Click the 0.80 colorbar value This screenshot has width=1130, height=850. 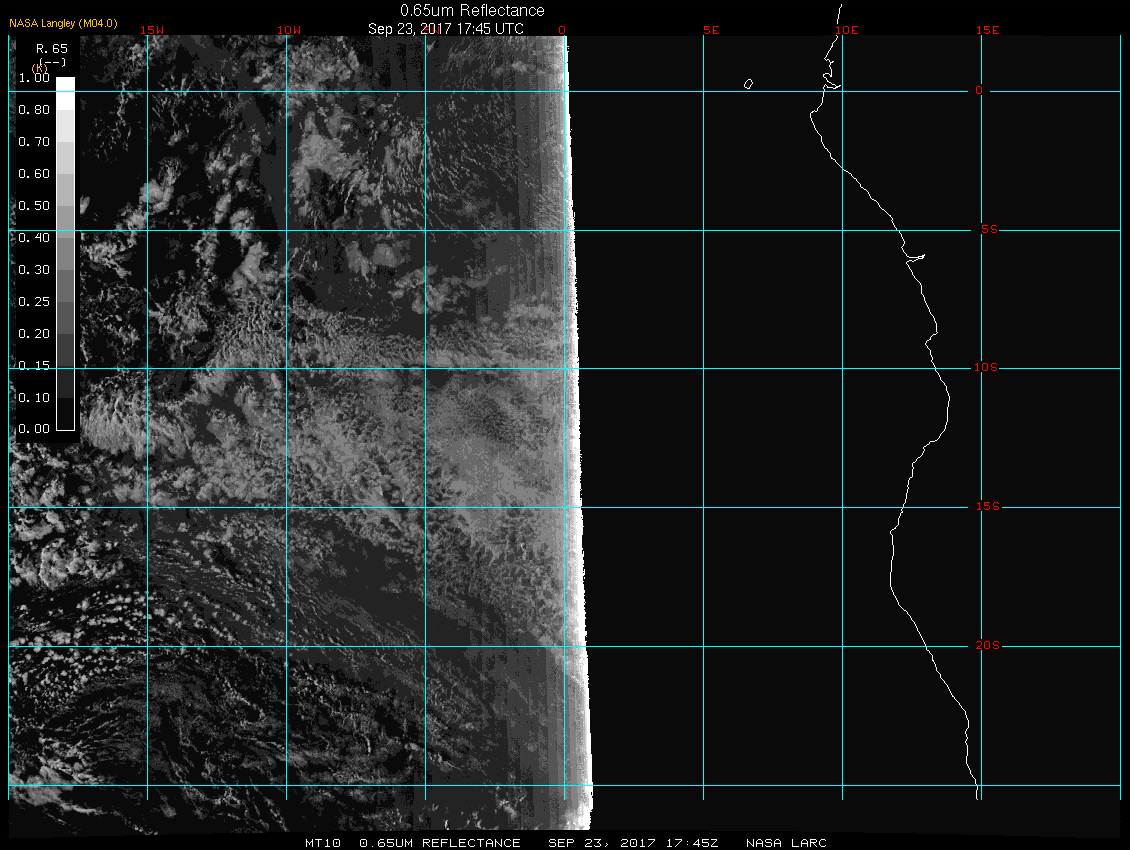(x=34, y=110)
